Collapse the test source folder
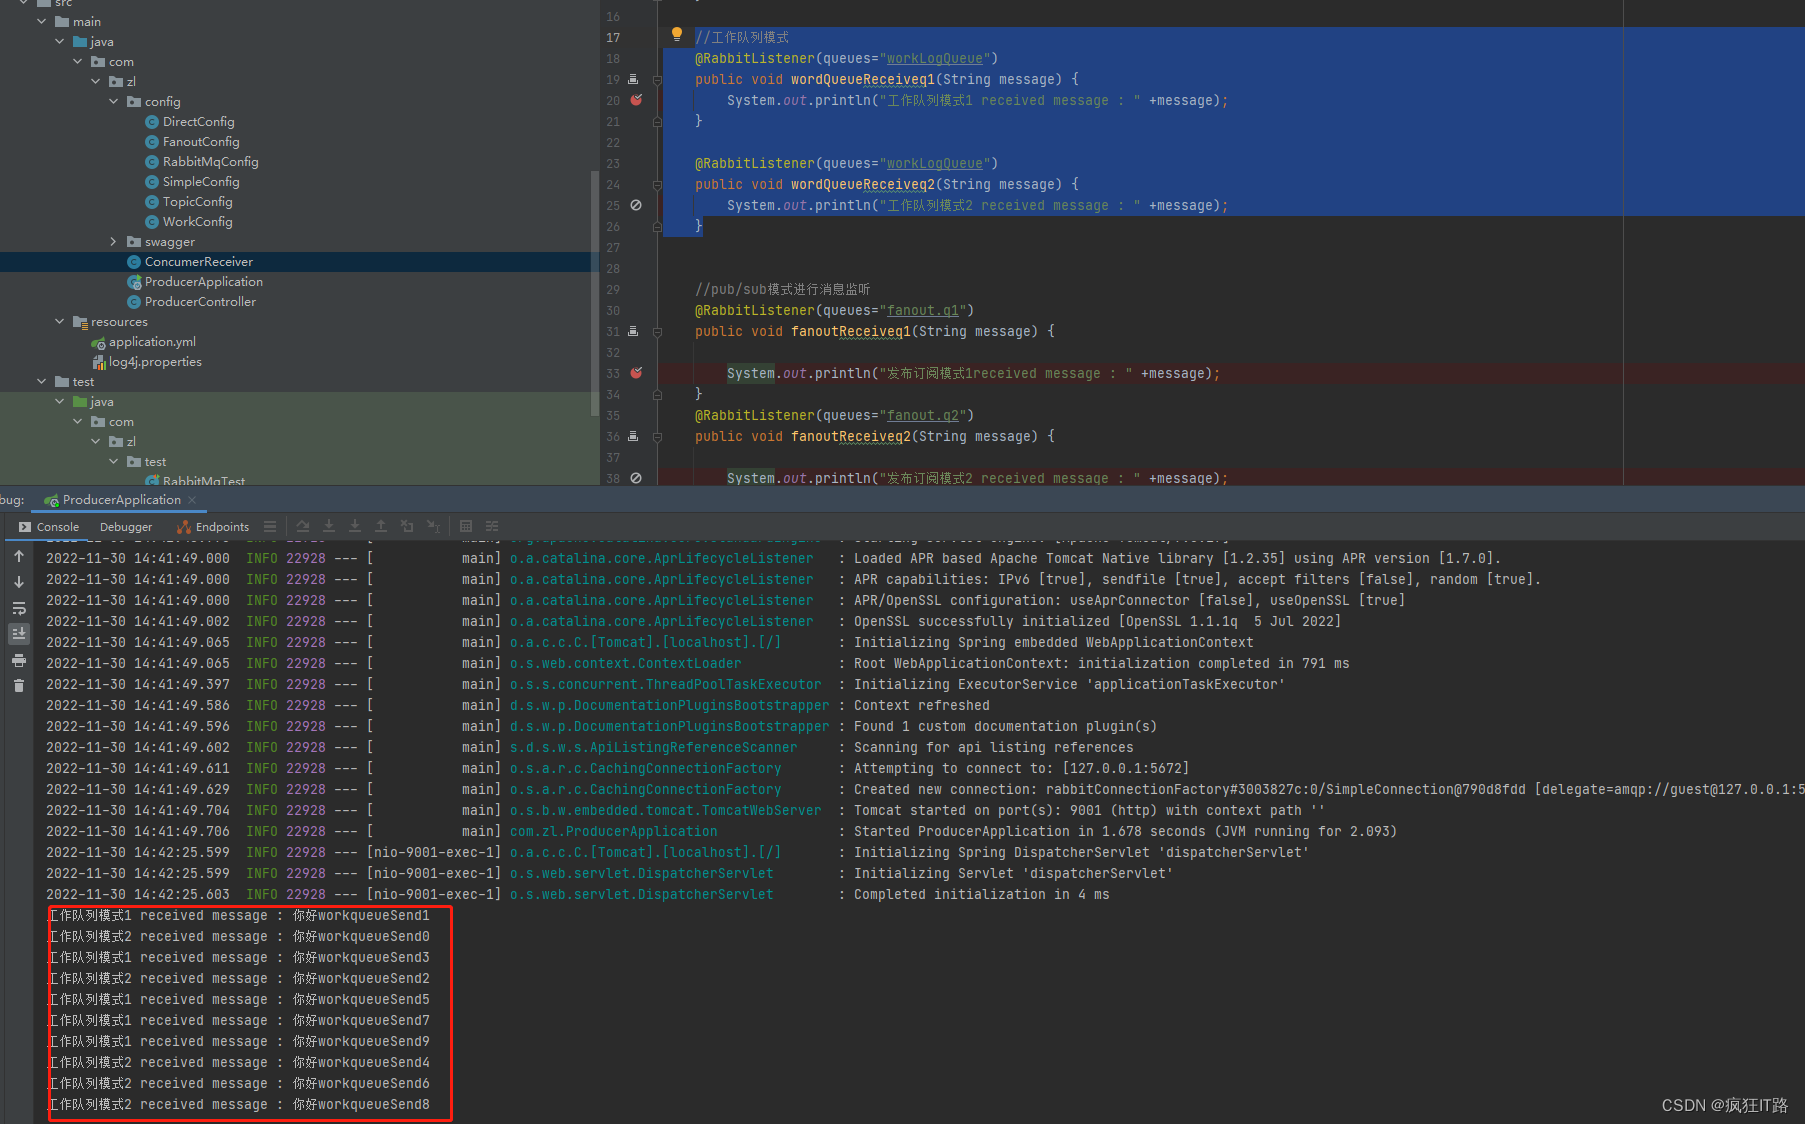The width and height of the screenshot is (1805, 1124). pyautogui.click(x=42, y=381)
